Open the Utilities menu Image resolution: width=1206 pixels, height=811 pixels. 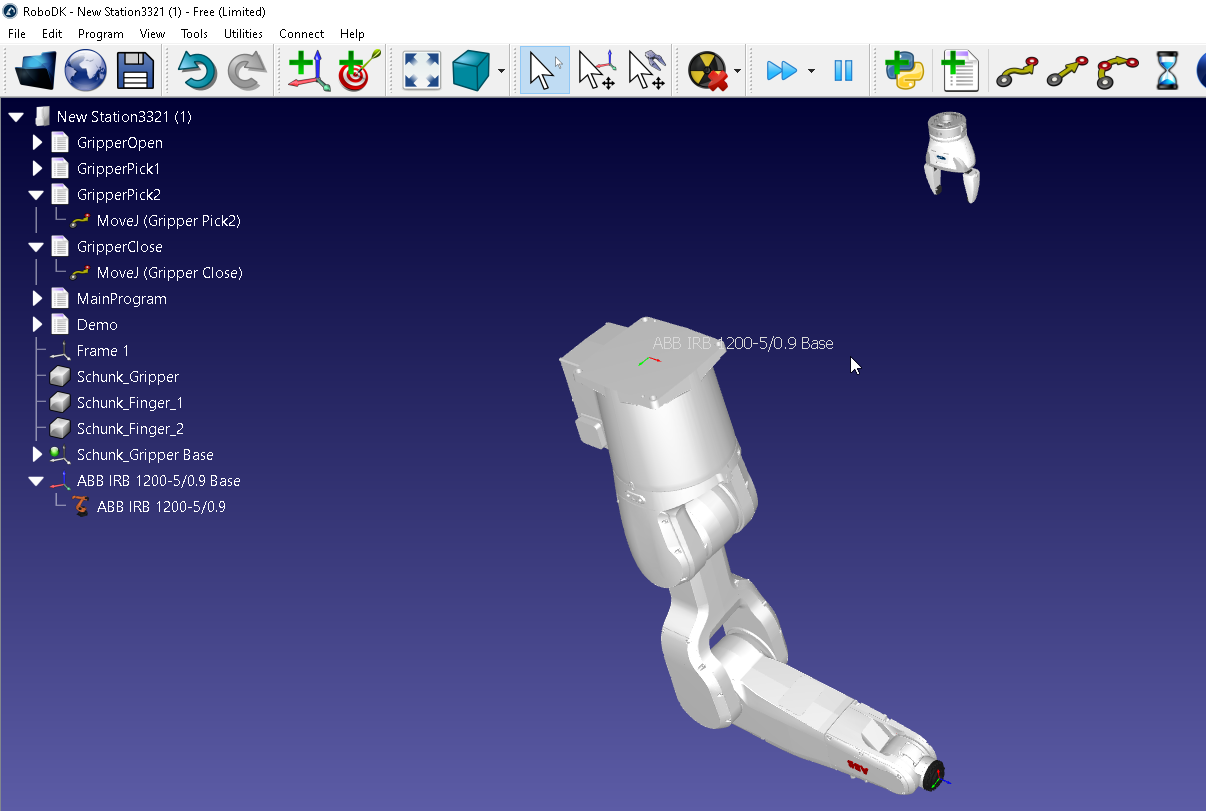point(243,33)
